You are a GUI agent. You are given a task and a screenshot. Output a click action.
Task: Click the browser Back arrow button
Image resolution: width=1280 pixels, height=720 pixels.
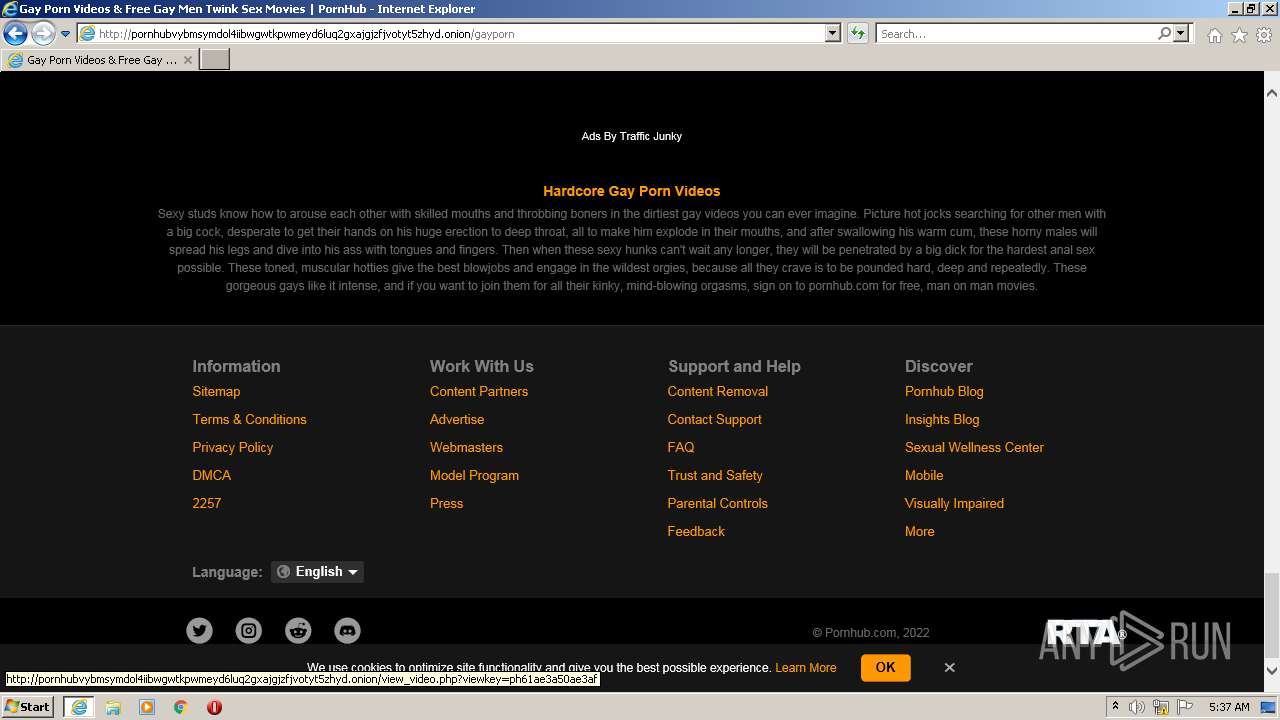(15, 34)
